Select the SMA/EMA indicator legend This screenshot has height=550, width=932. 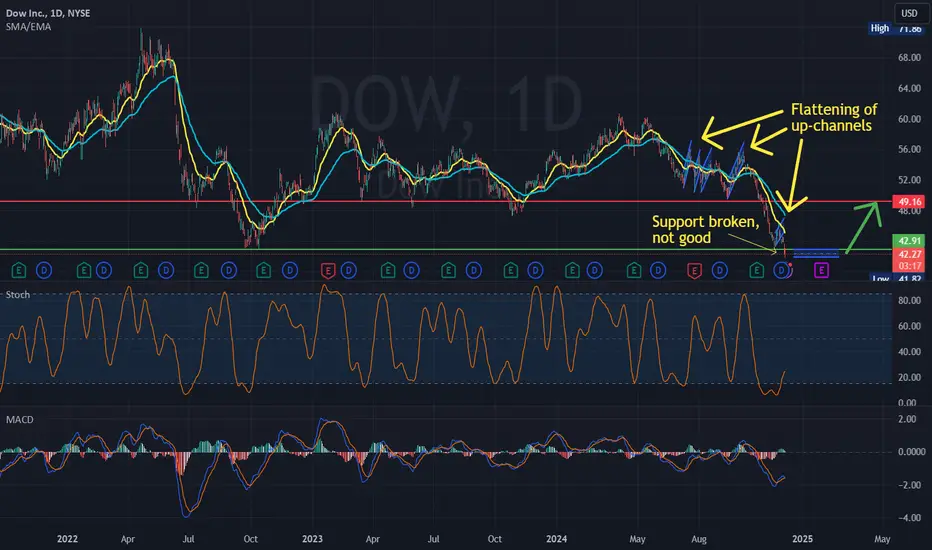click(x=29, y=27)
